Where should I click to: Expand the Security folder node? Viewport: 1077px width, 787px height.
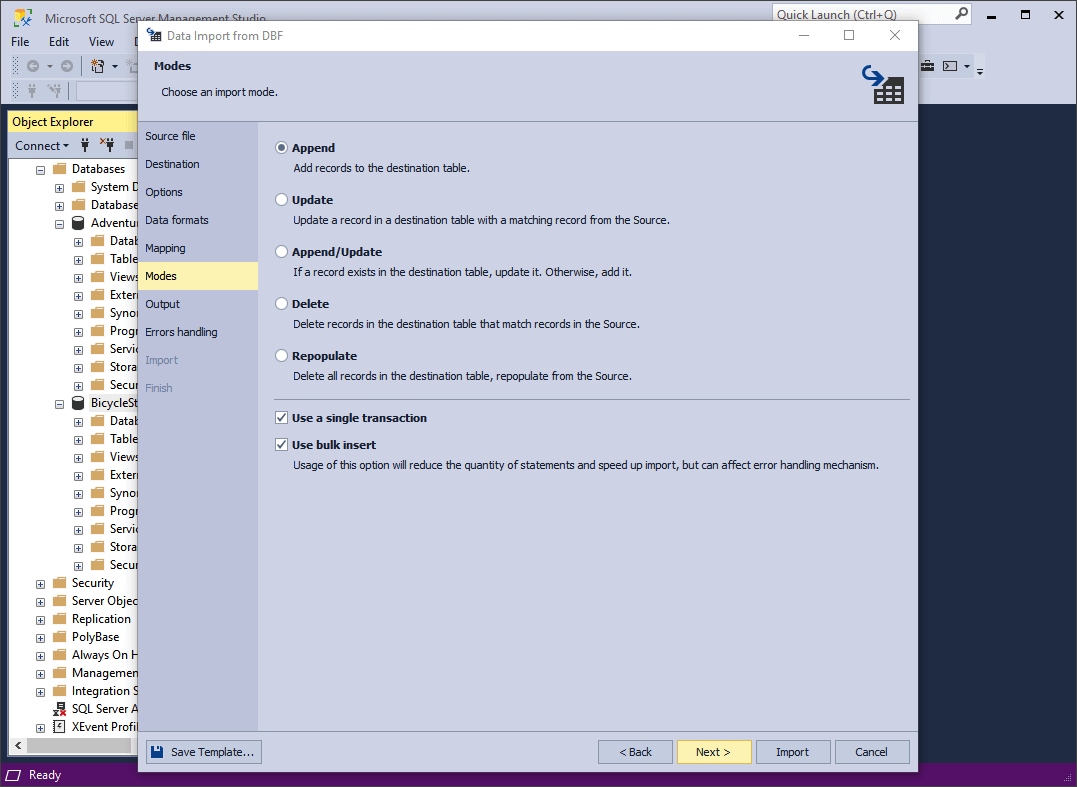click(x=40, y=584)
